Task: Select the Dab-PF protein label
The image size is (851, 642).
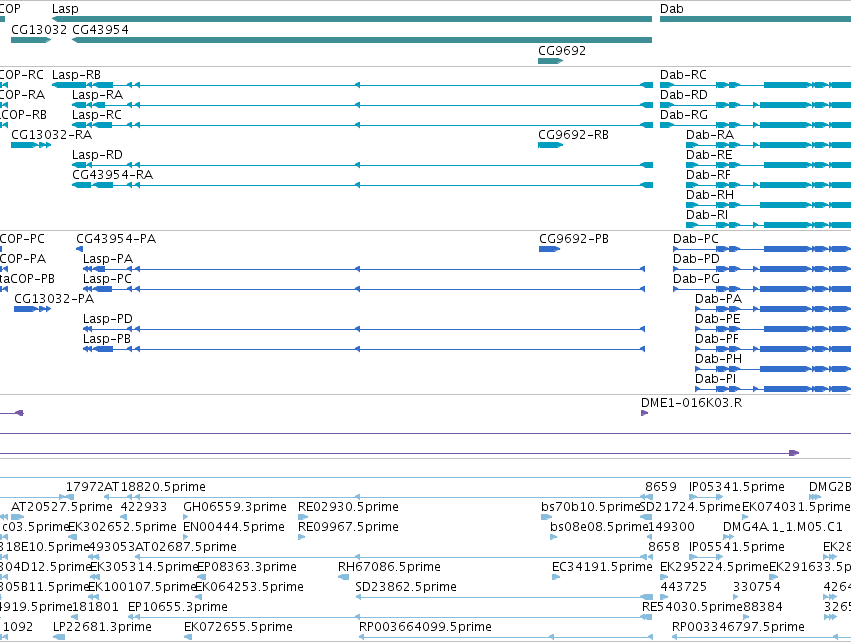Action: [x=717, y=339]
